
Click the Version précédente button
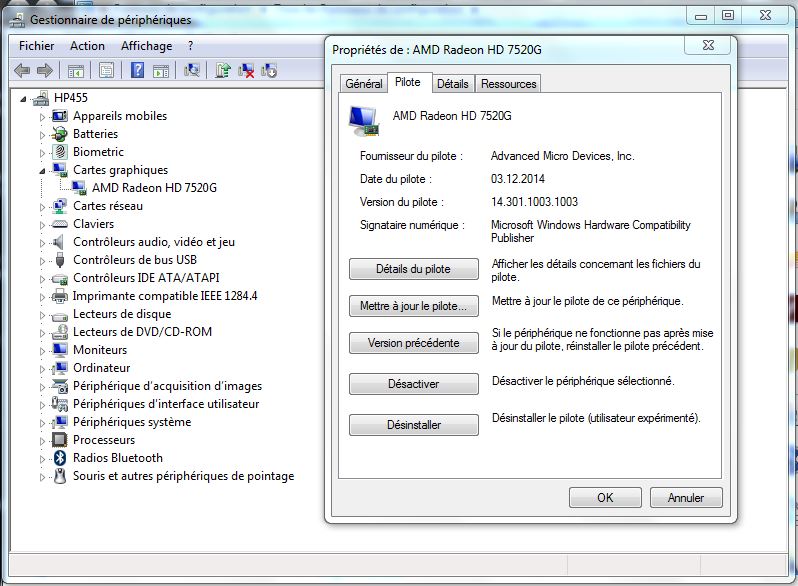(x=413, y=343)
